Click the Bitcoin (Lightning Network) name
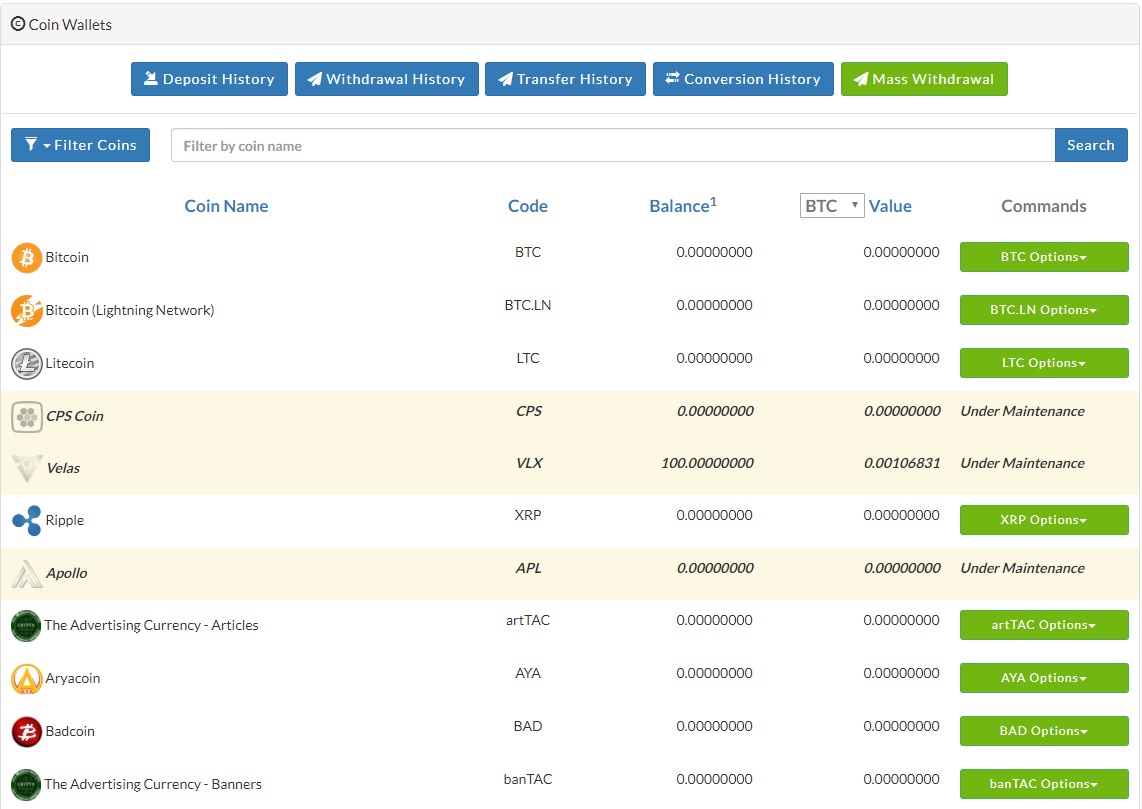 pyautogui.click(x=130, y=310)
